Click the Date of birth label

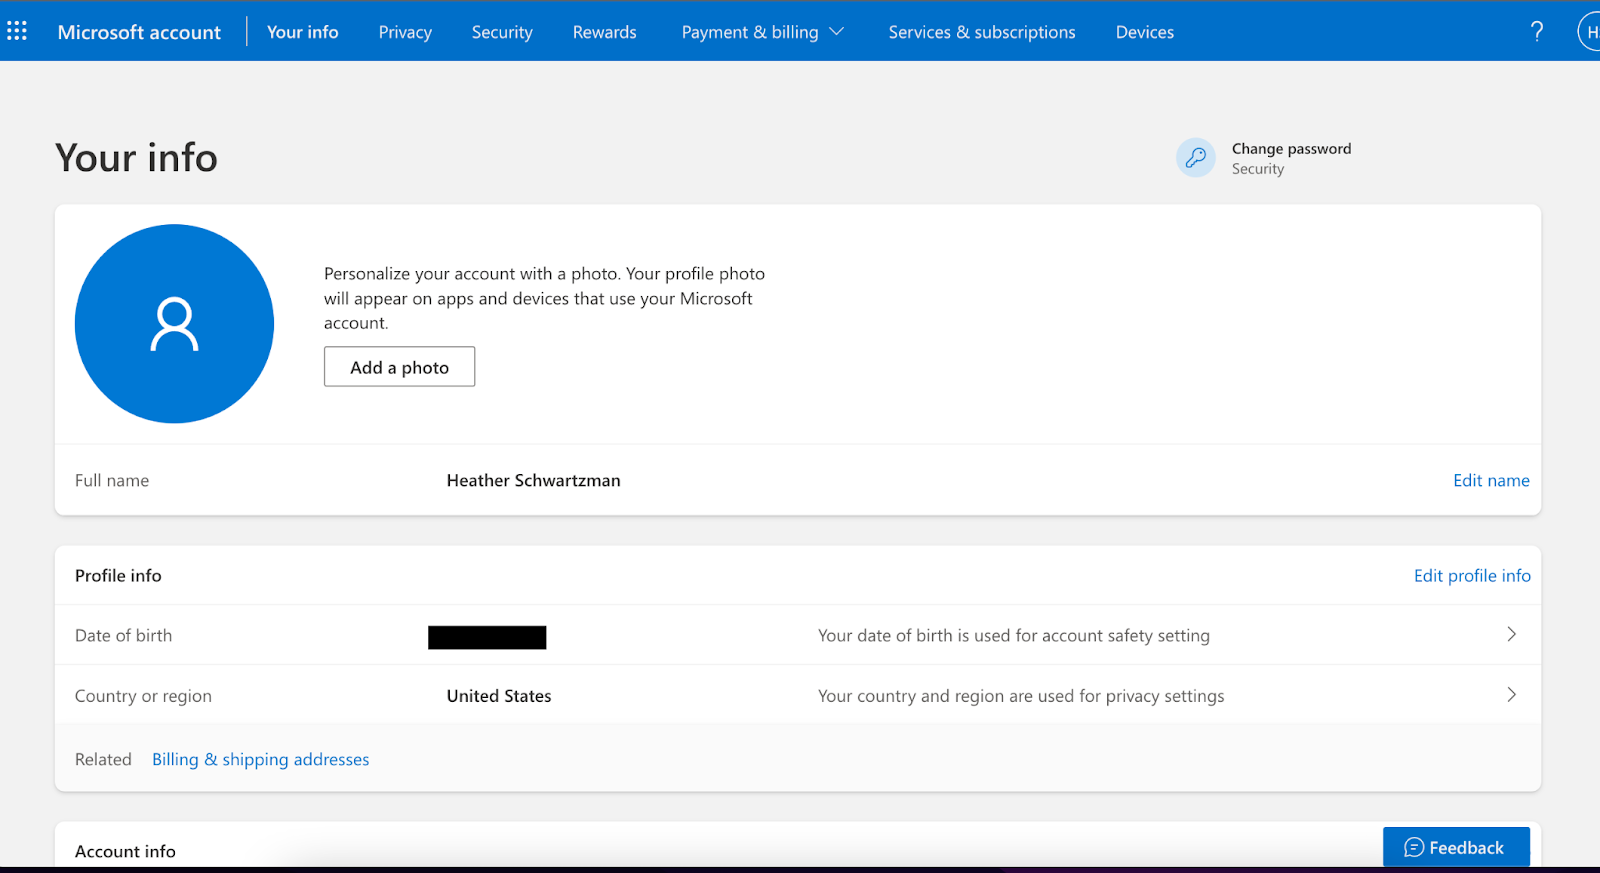123,635
